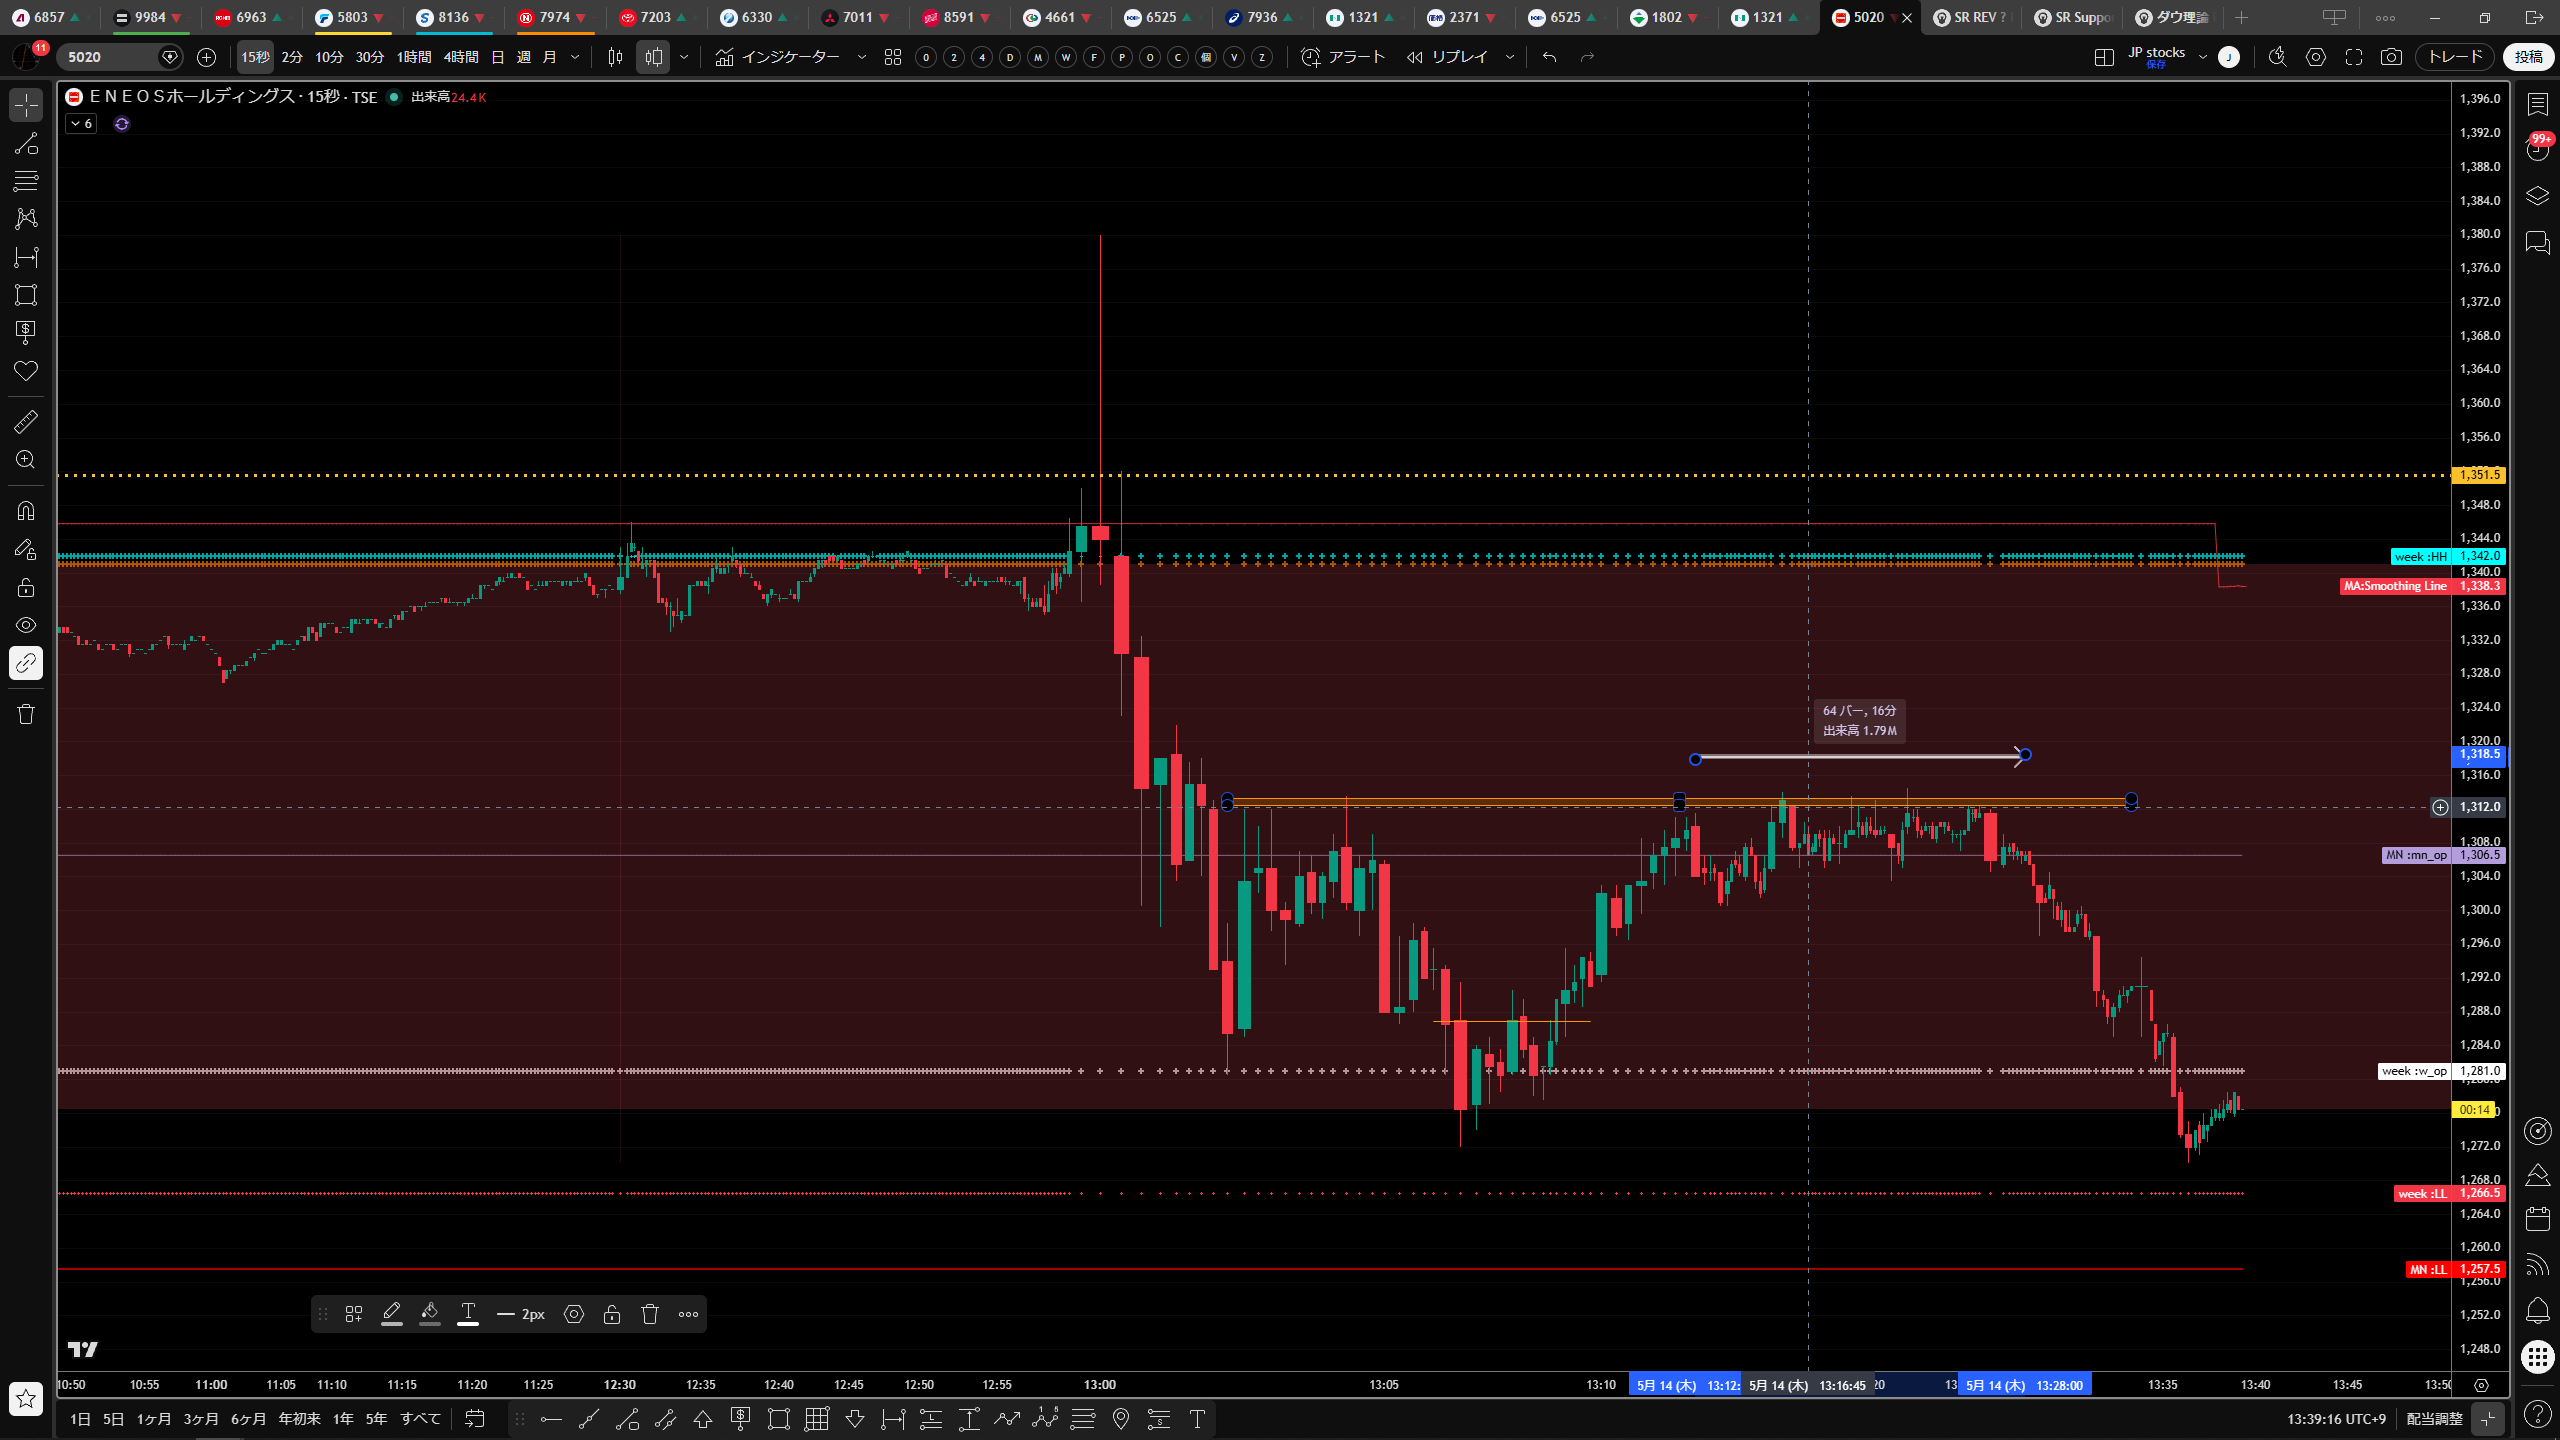Expand the indicator favorites chevron
The height and width of the screenshot is (1440, 2560).
[862, 57]
